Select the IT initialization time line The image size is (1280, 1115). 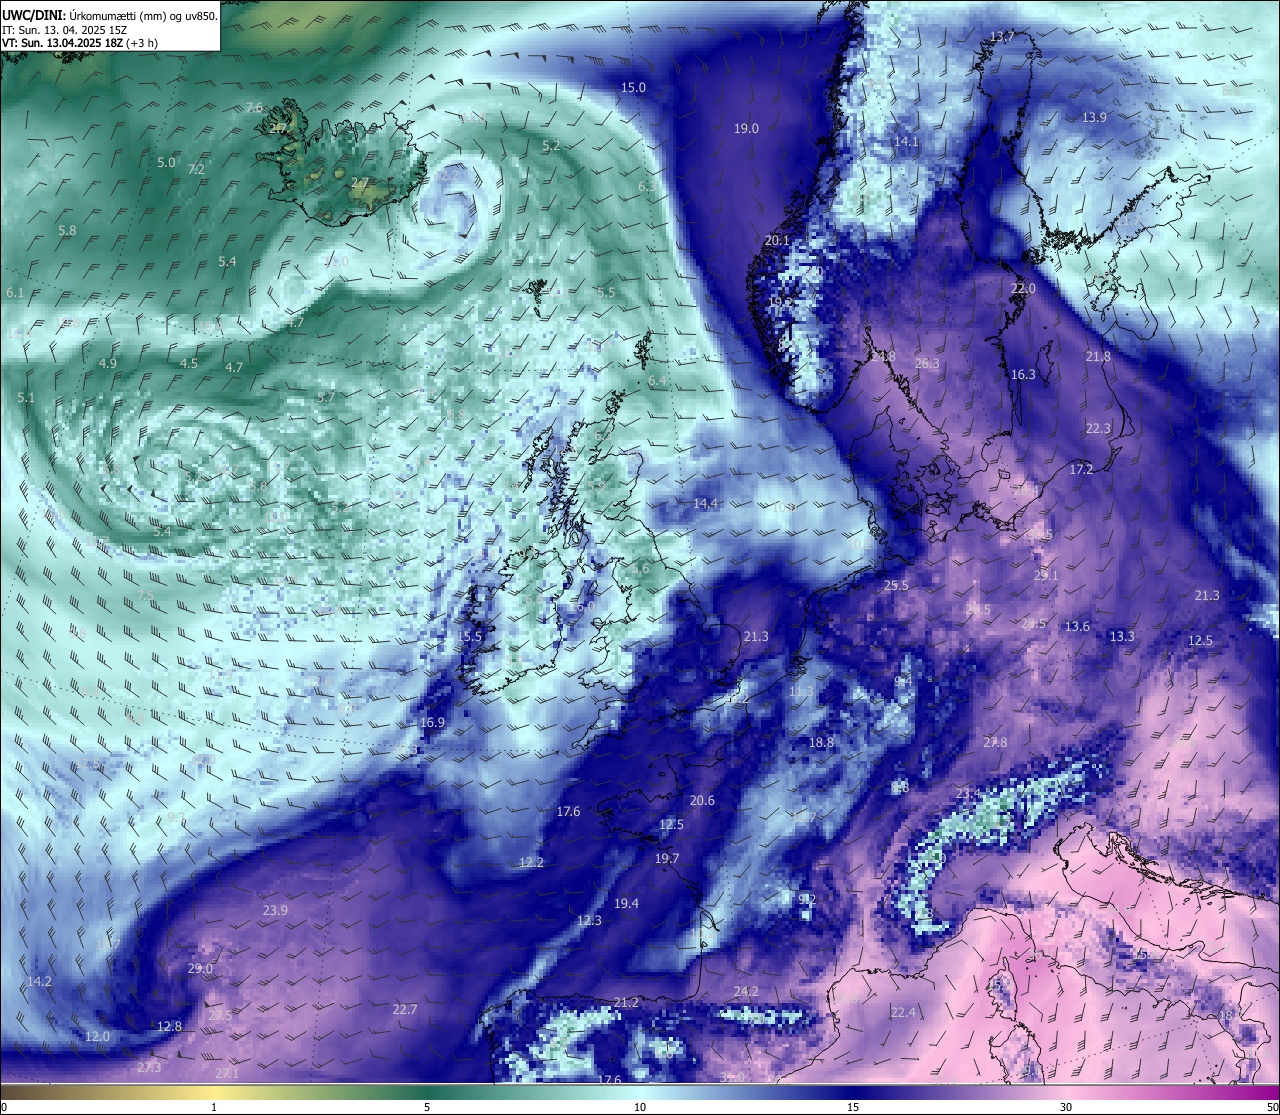coord(64,30)
